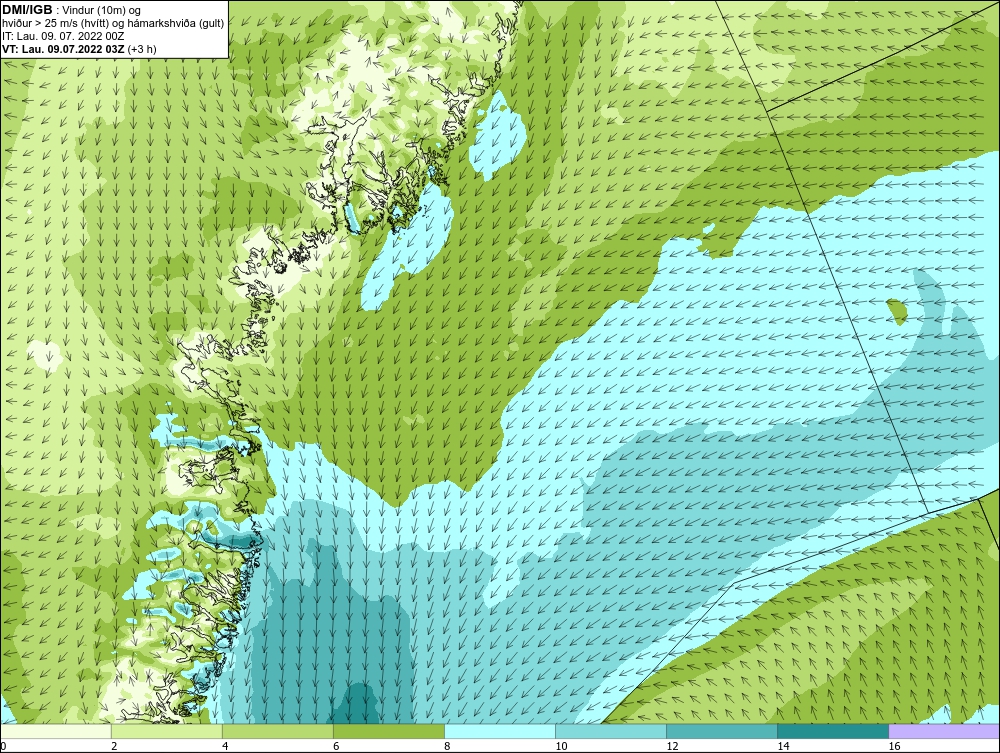Click the legend label '16'
Image resolution: width=1000 pixels, height=753 pixels.
point(894,746)
